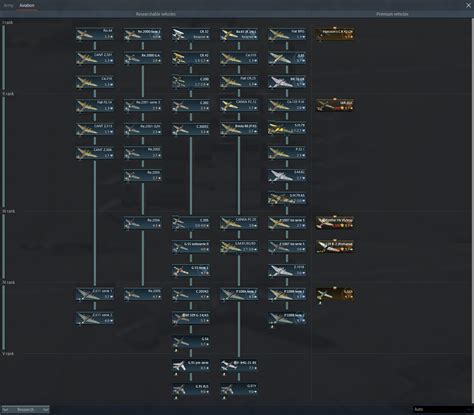The height and width of the screenshot is (415, 474).
Task: Select the Re.2005 fighter card
Action: 143,294
